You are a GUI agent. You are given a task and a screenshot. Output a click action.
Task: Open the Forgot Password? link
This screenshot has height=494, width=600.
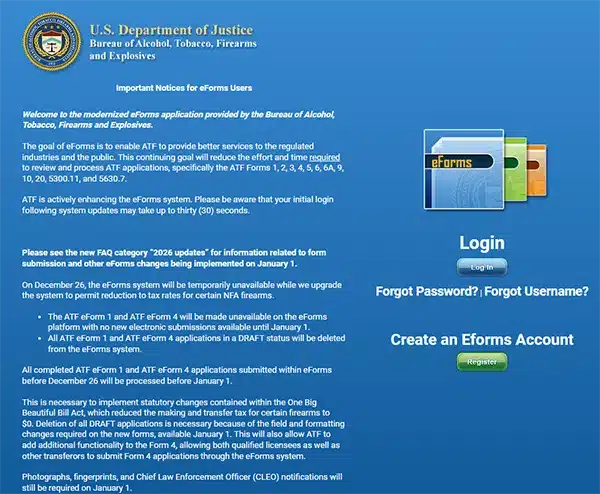(x=426, y=291)
